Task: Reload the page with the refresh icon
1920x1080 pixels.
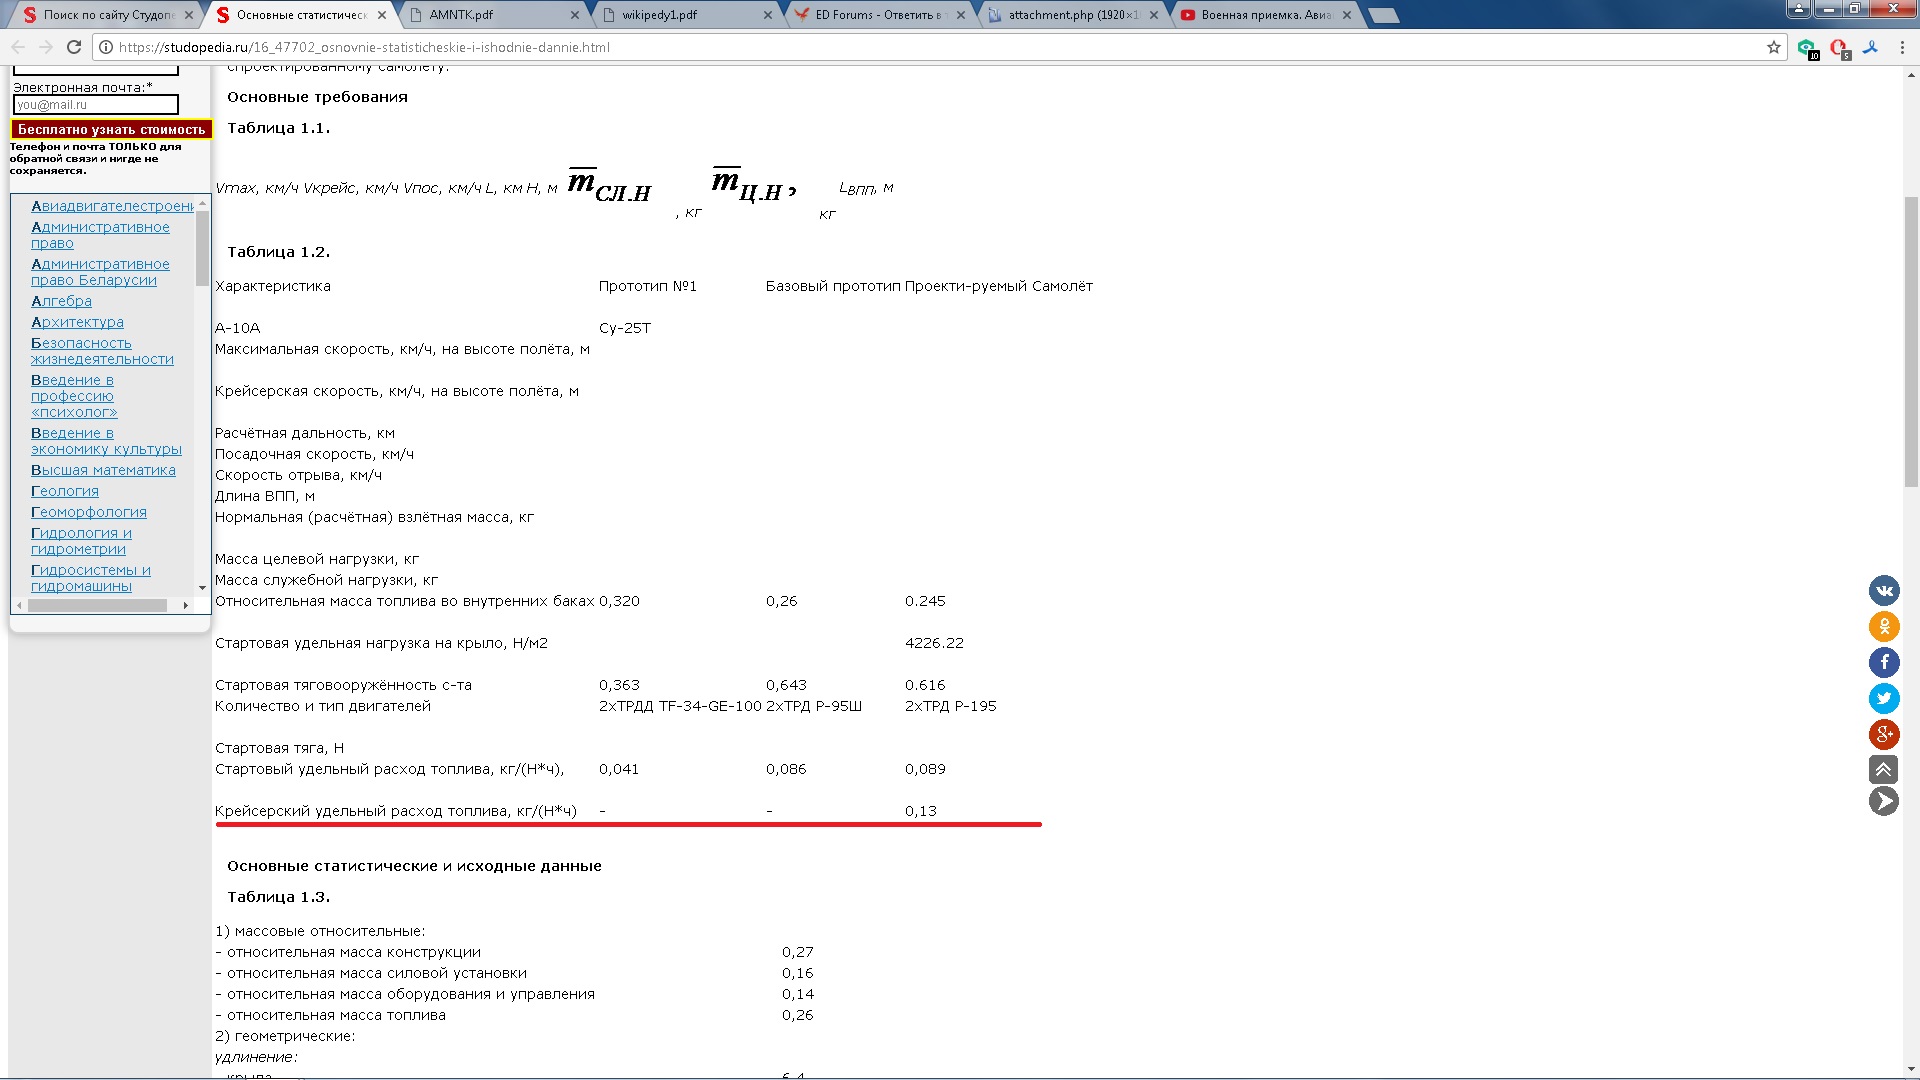Action: [74, 47]
